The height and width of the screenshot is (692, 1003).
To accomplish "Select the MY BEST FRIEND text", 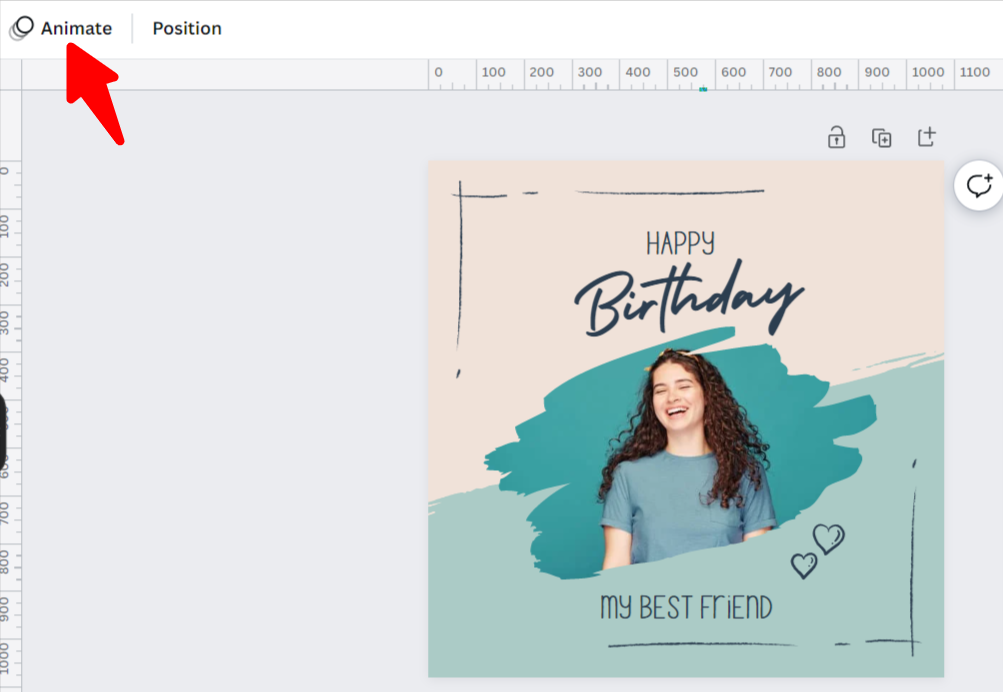I will 686,608.
